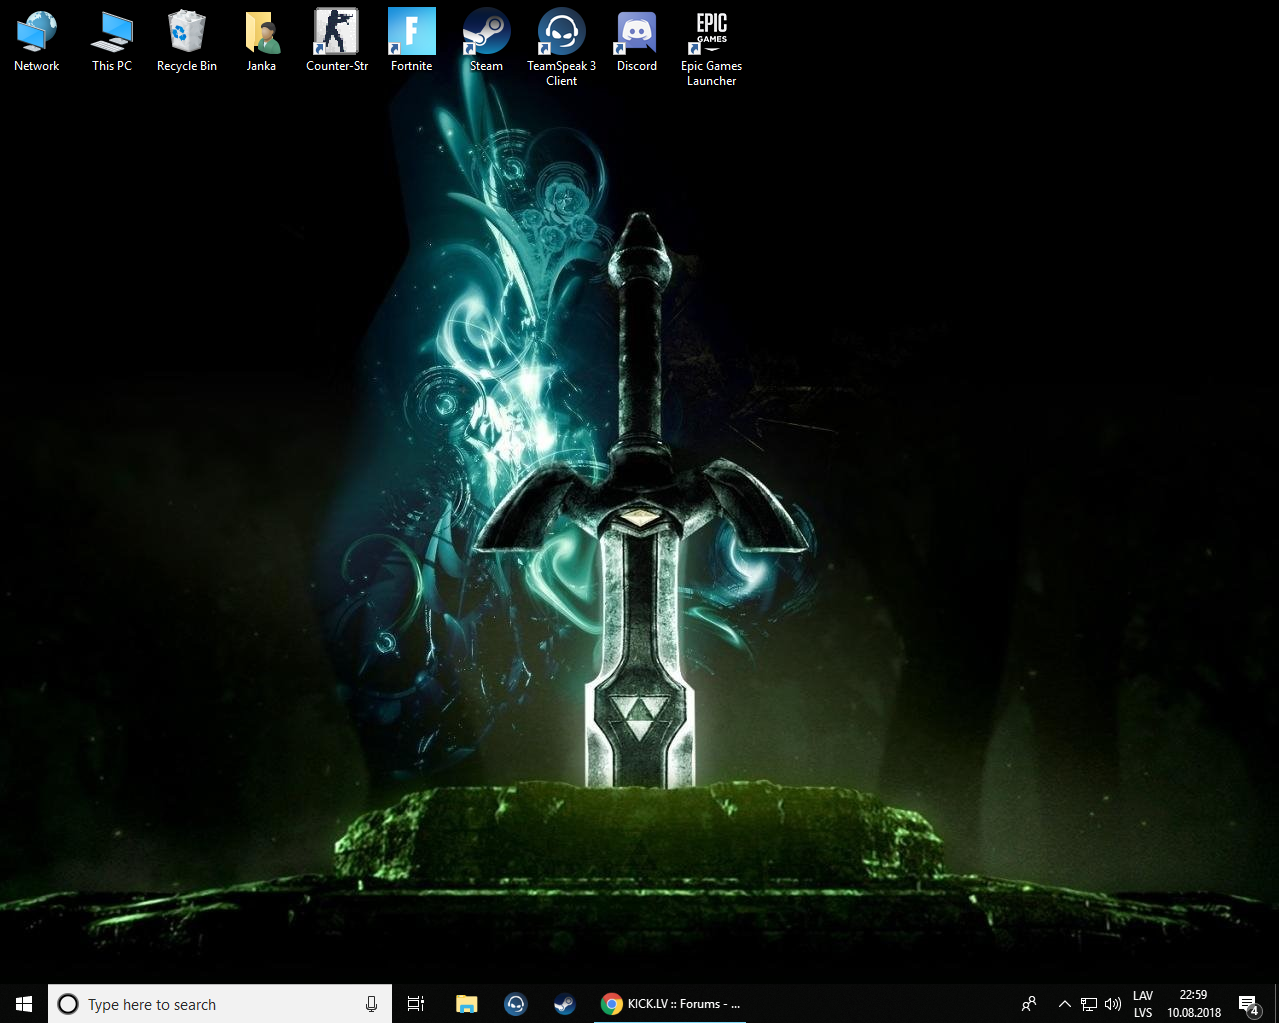Open the People icon in the taskbar
The image size is (1279, 1023).
coord(1029,1004)
